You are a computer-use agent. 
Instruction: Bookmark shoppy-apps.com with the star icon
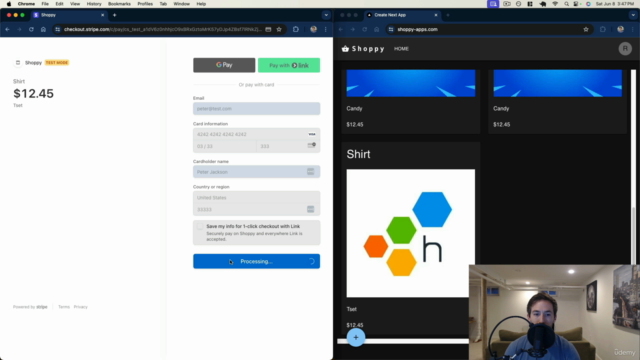586,29
